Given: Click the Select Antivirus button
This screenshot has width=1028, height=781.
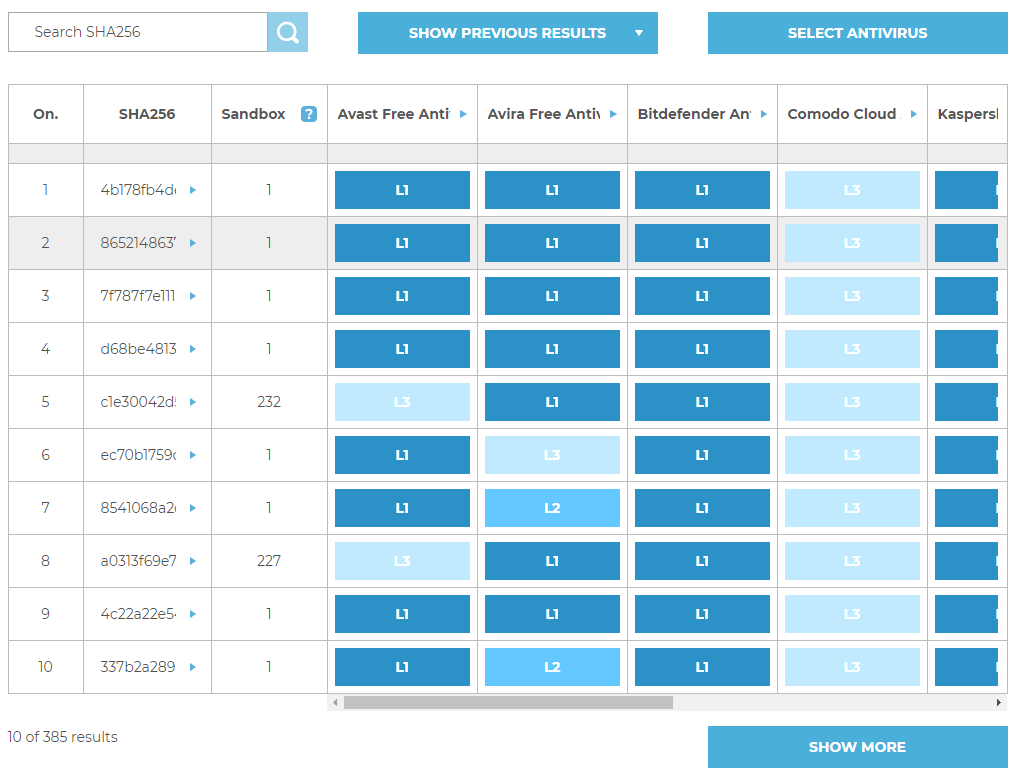Looking at the screenshot, I should click(858, 33).
